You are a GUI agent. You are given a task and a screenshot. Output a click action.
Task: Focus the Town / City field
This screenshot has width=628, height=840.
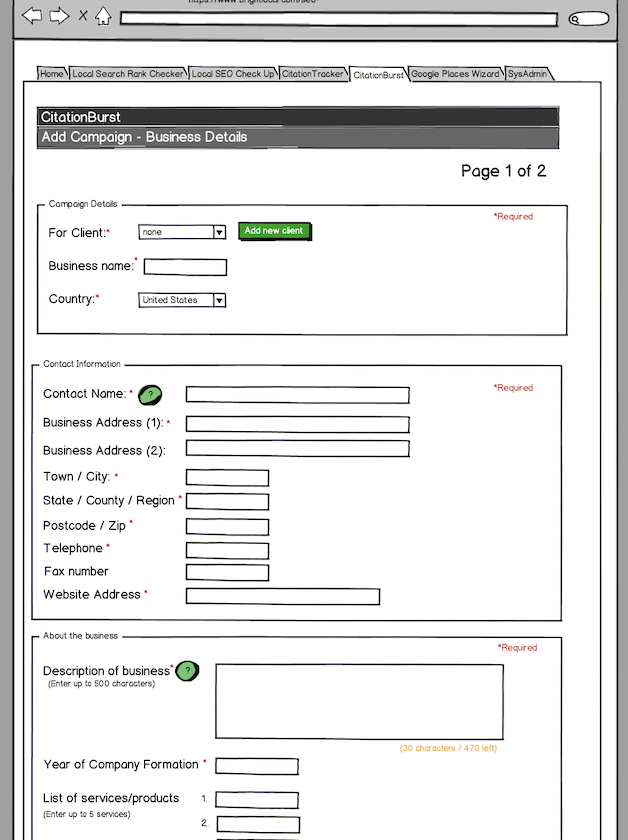(227, 478)
